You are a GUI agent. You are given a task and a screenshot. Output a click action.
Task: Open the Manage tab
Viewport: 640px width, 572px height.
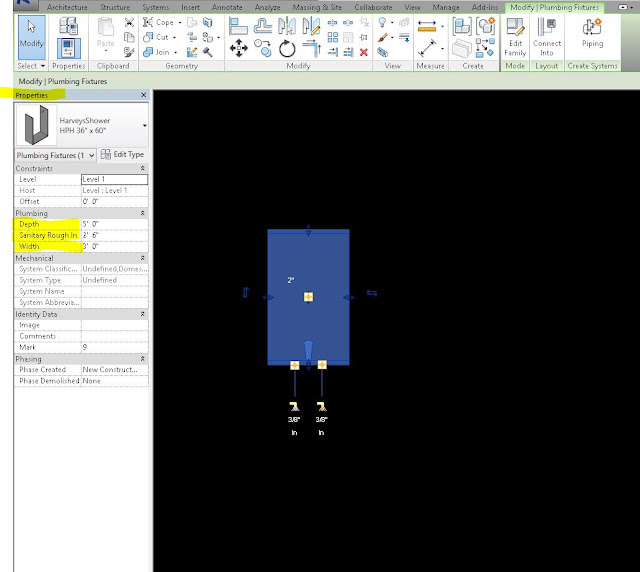446,7
